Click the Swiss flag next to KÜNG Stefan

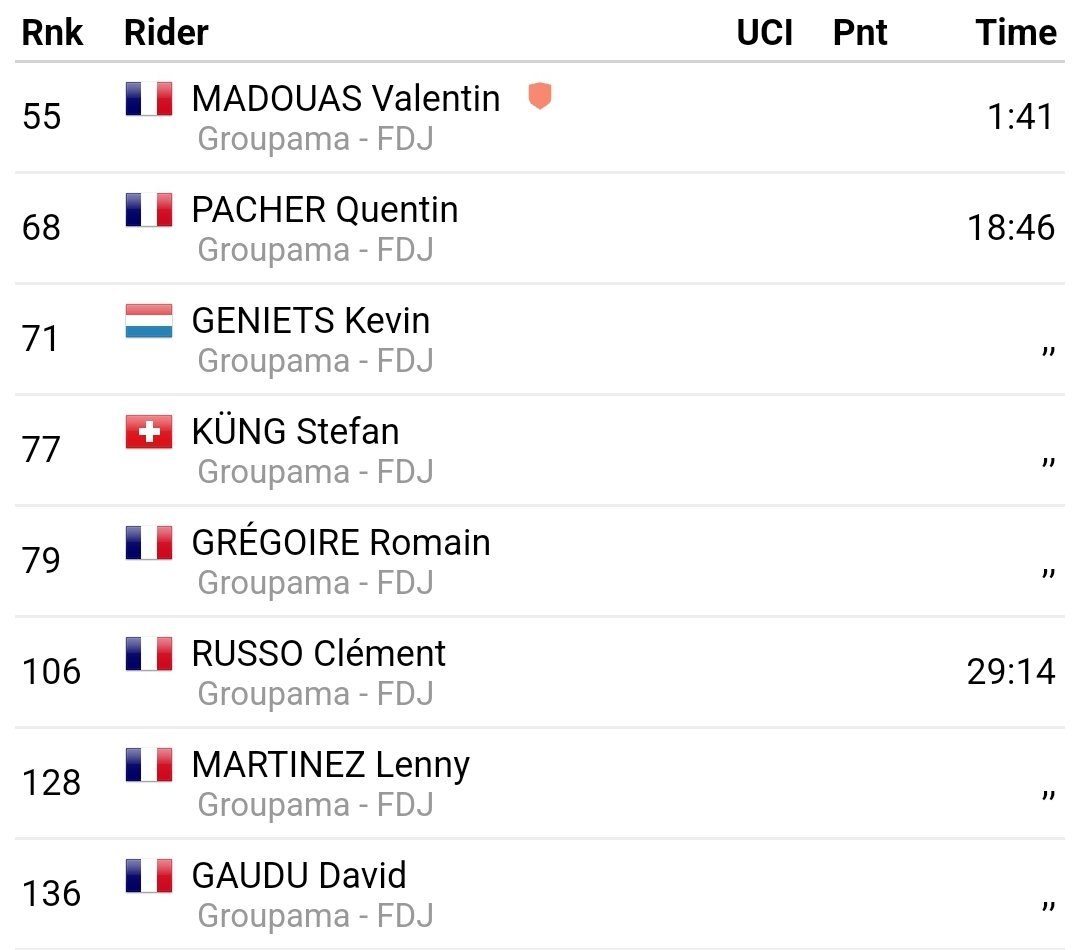[149, 431]
